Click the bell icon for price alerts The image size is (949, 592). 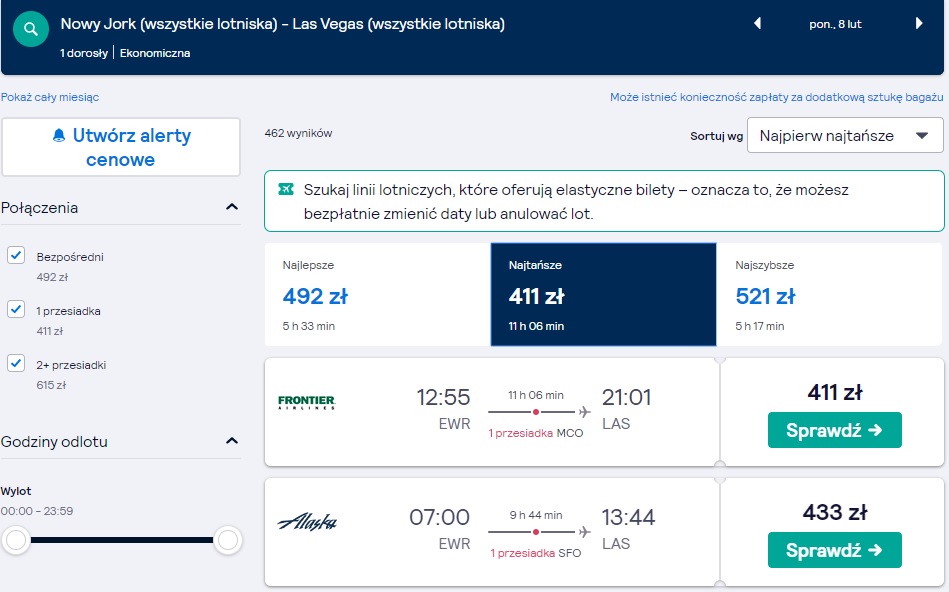59,135
